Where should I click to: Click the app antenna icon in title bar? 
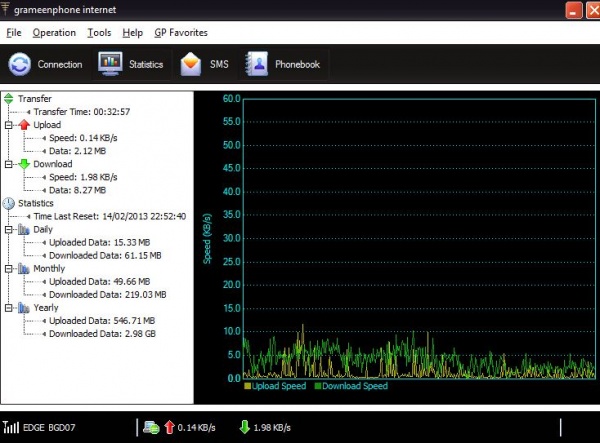pos(5,8)
